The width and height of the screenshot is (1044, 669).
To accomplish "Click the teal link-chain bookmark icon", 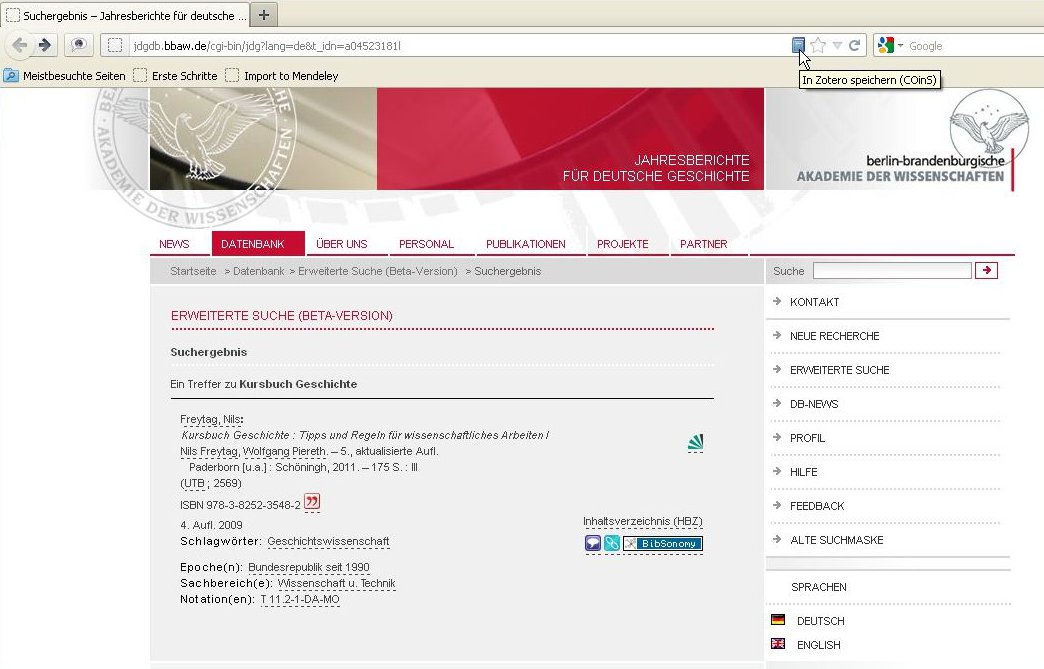I will click(611, 543).
